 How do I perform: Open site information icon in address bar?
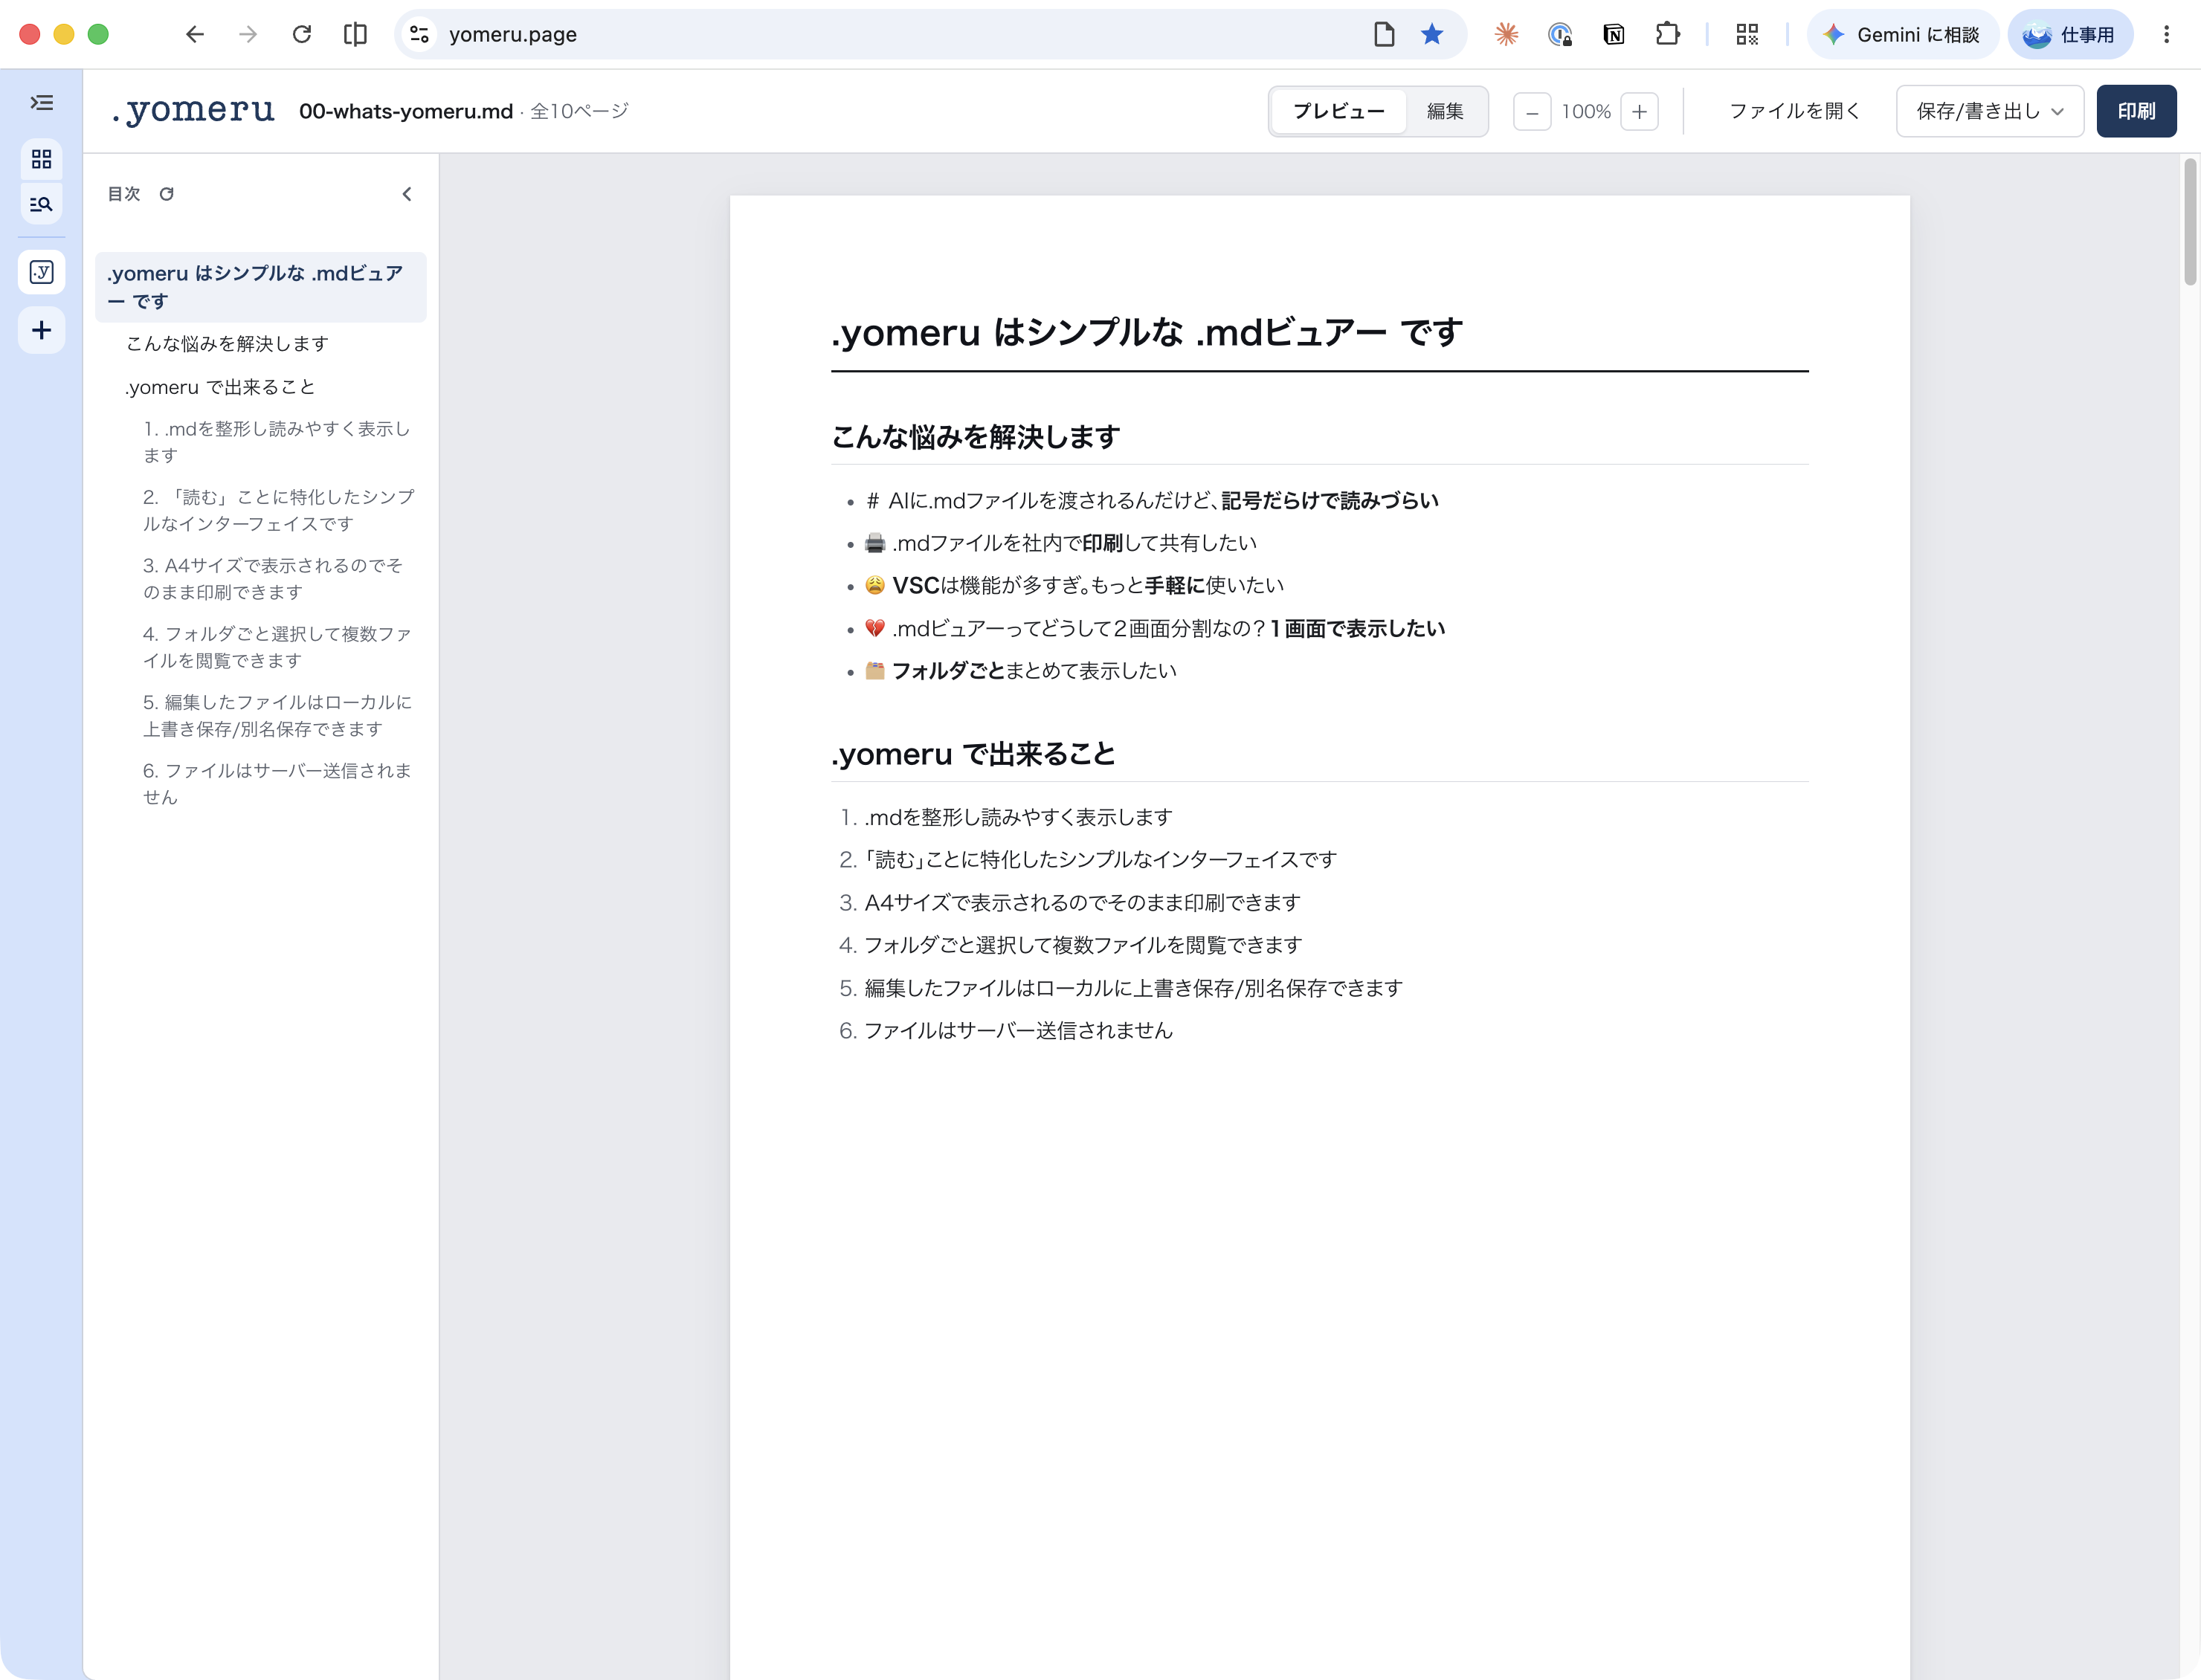pos(420,34)
